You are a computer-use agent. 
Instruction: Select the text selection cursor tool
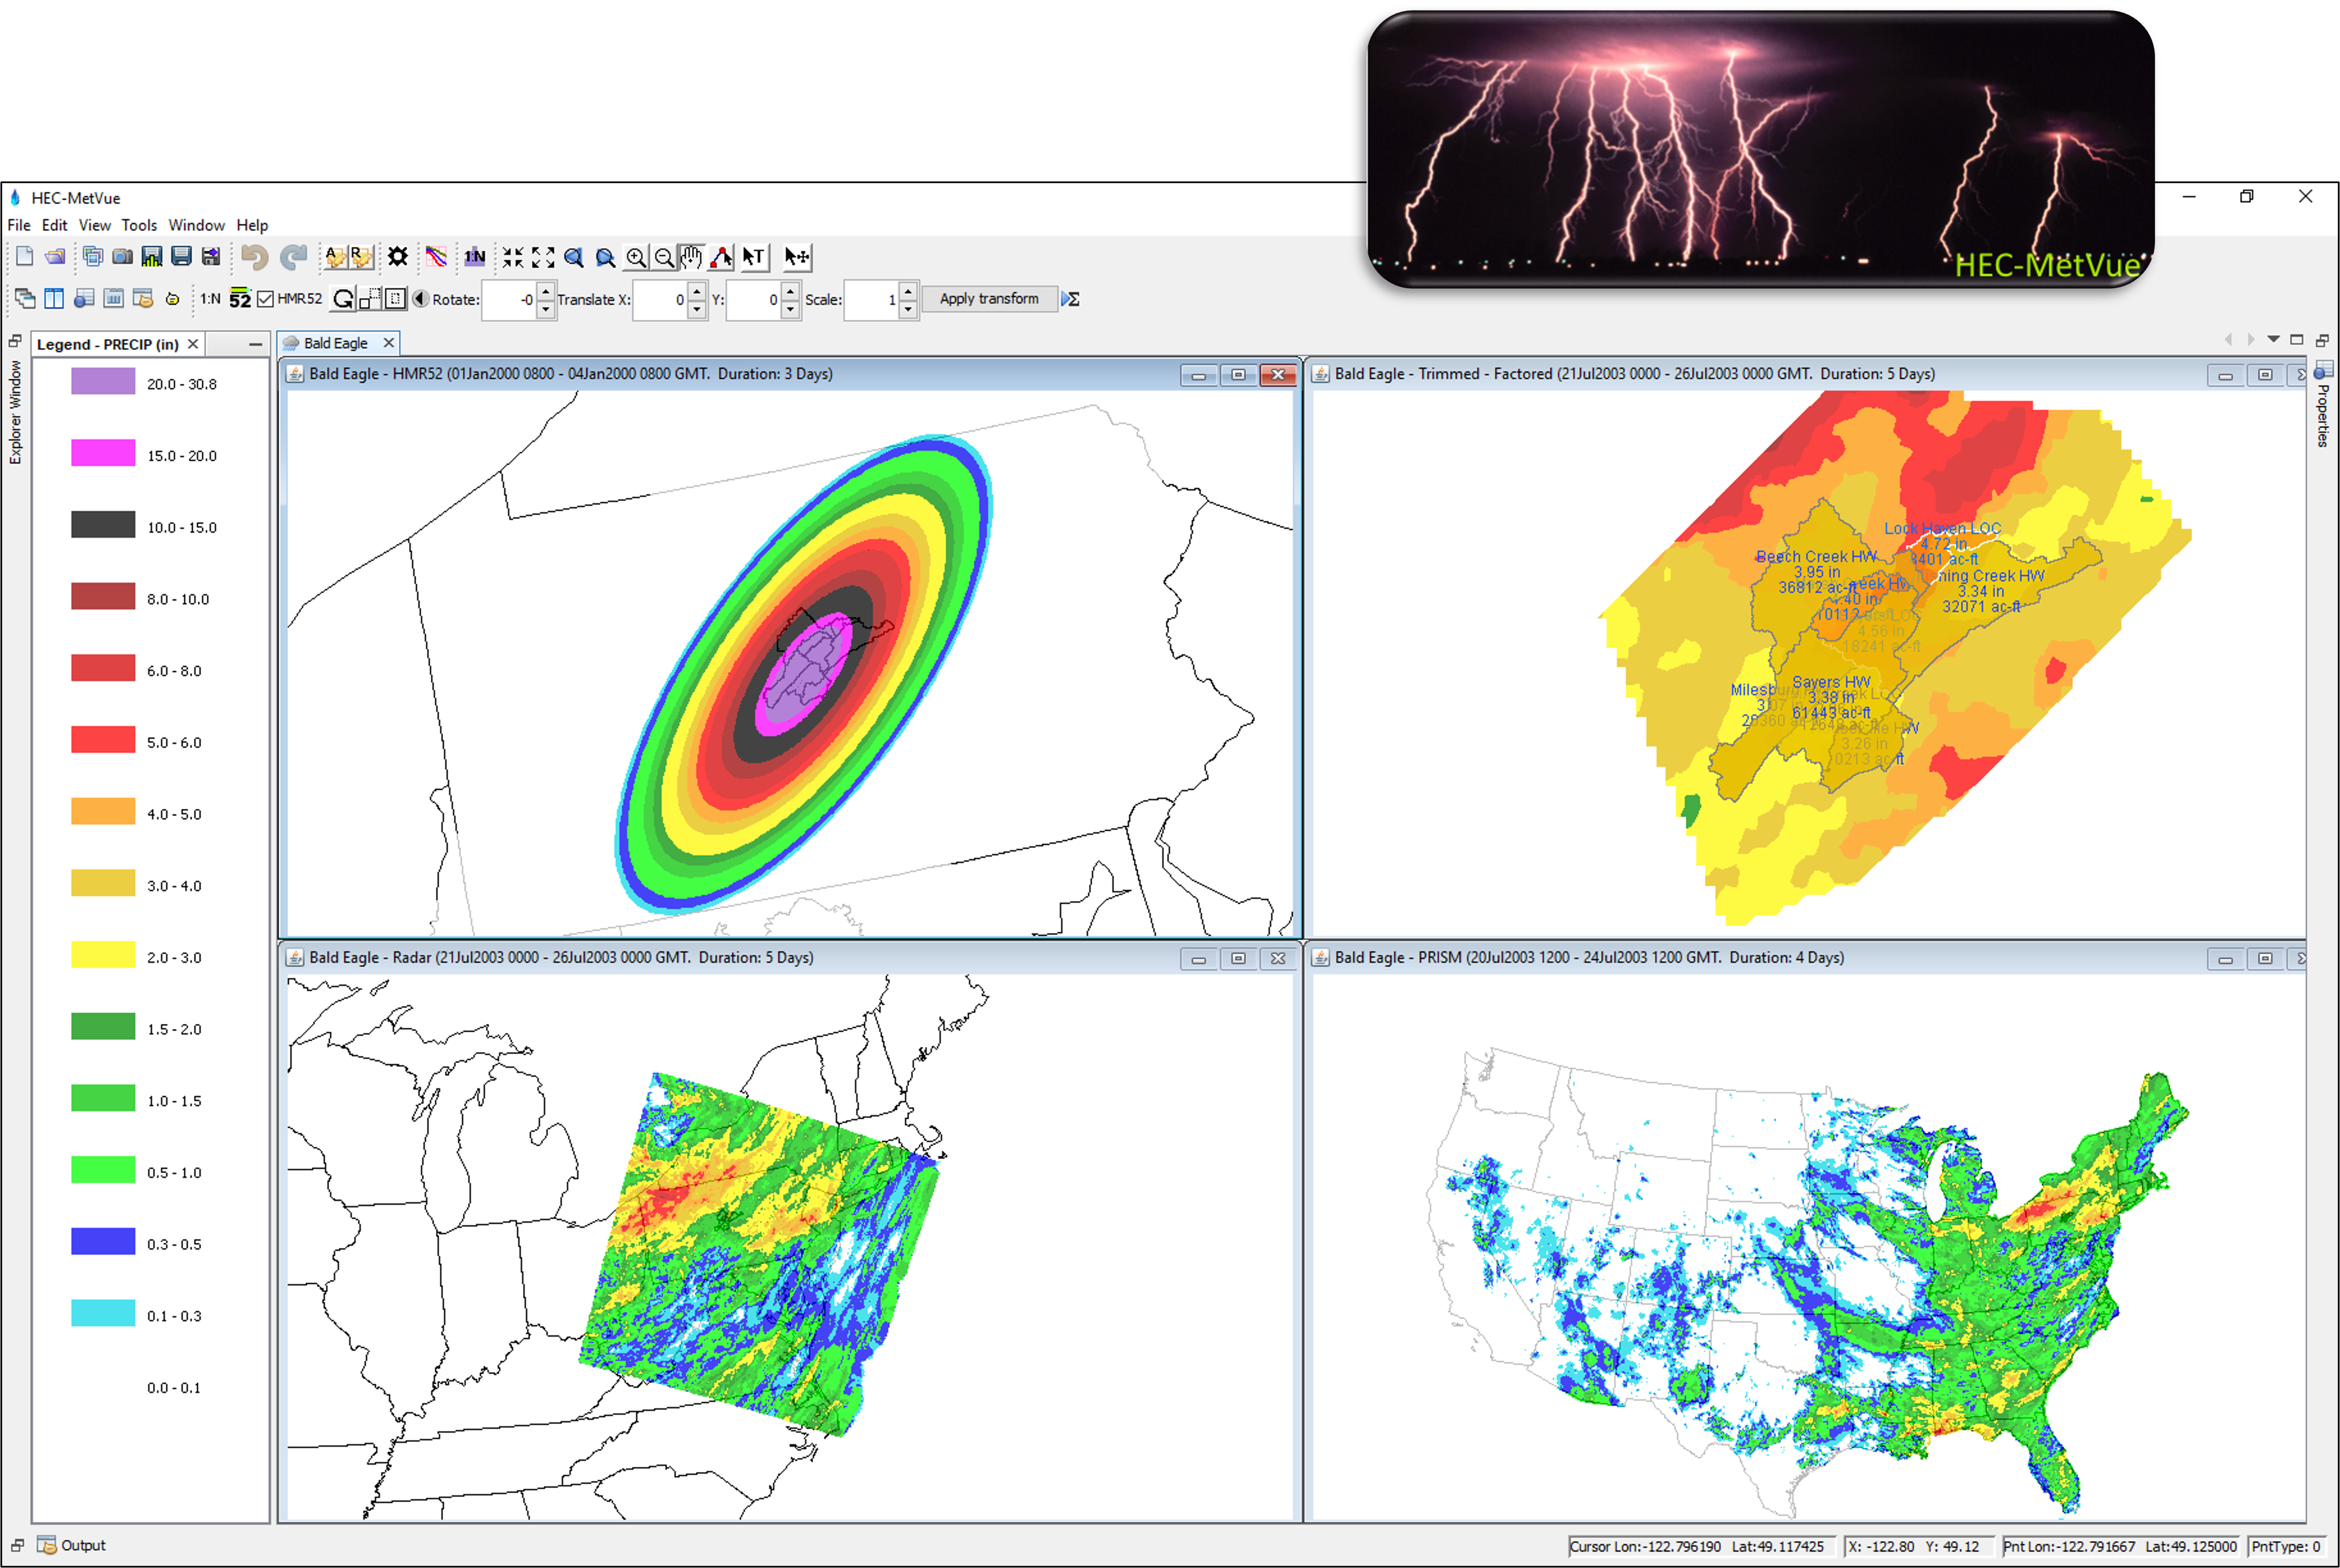[754, 257]
